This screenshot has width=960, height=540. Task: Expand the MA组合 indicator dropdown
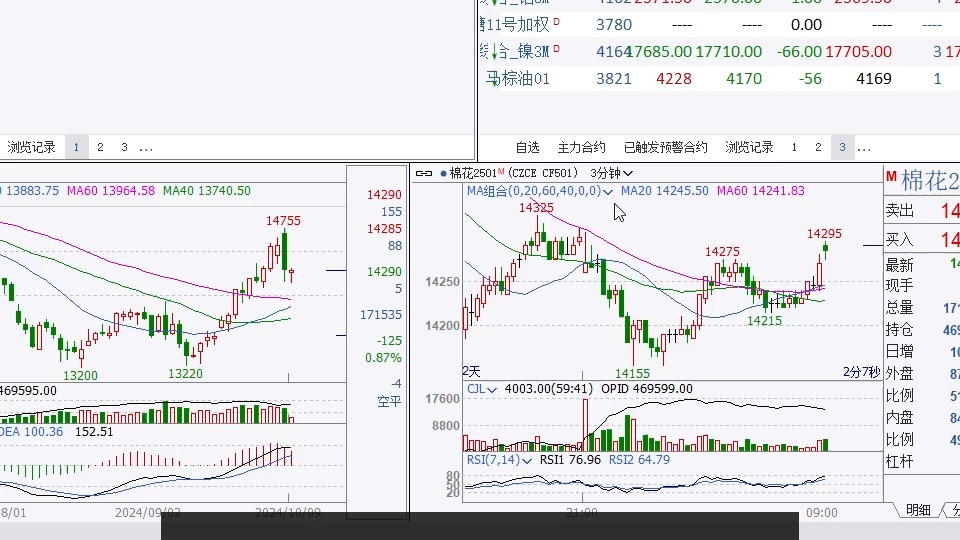pyautogui.click(x=608, y=191)
